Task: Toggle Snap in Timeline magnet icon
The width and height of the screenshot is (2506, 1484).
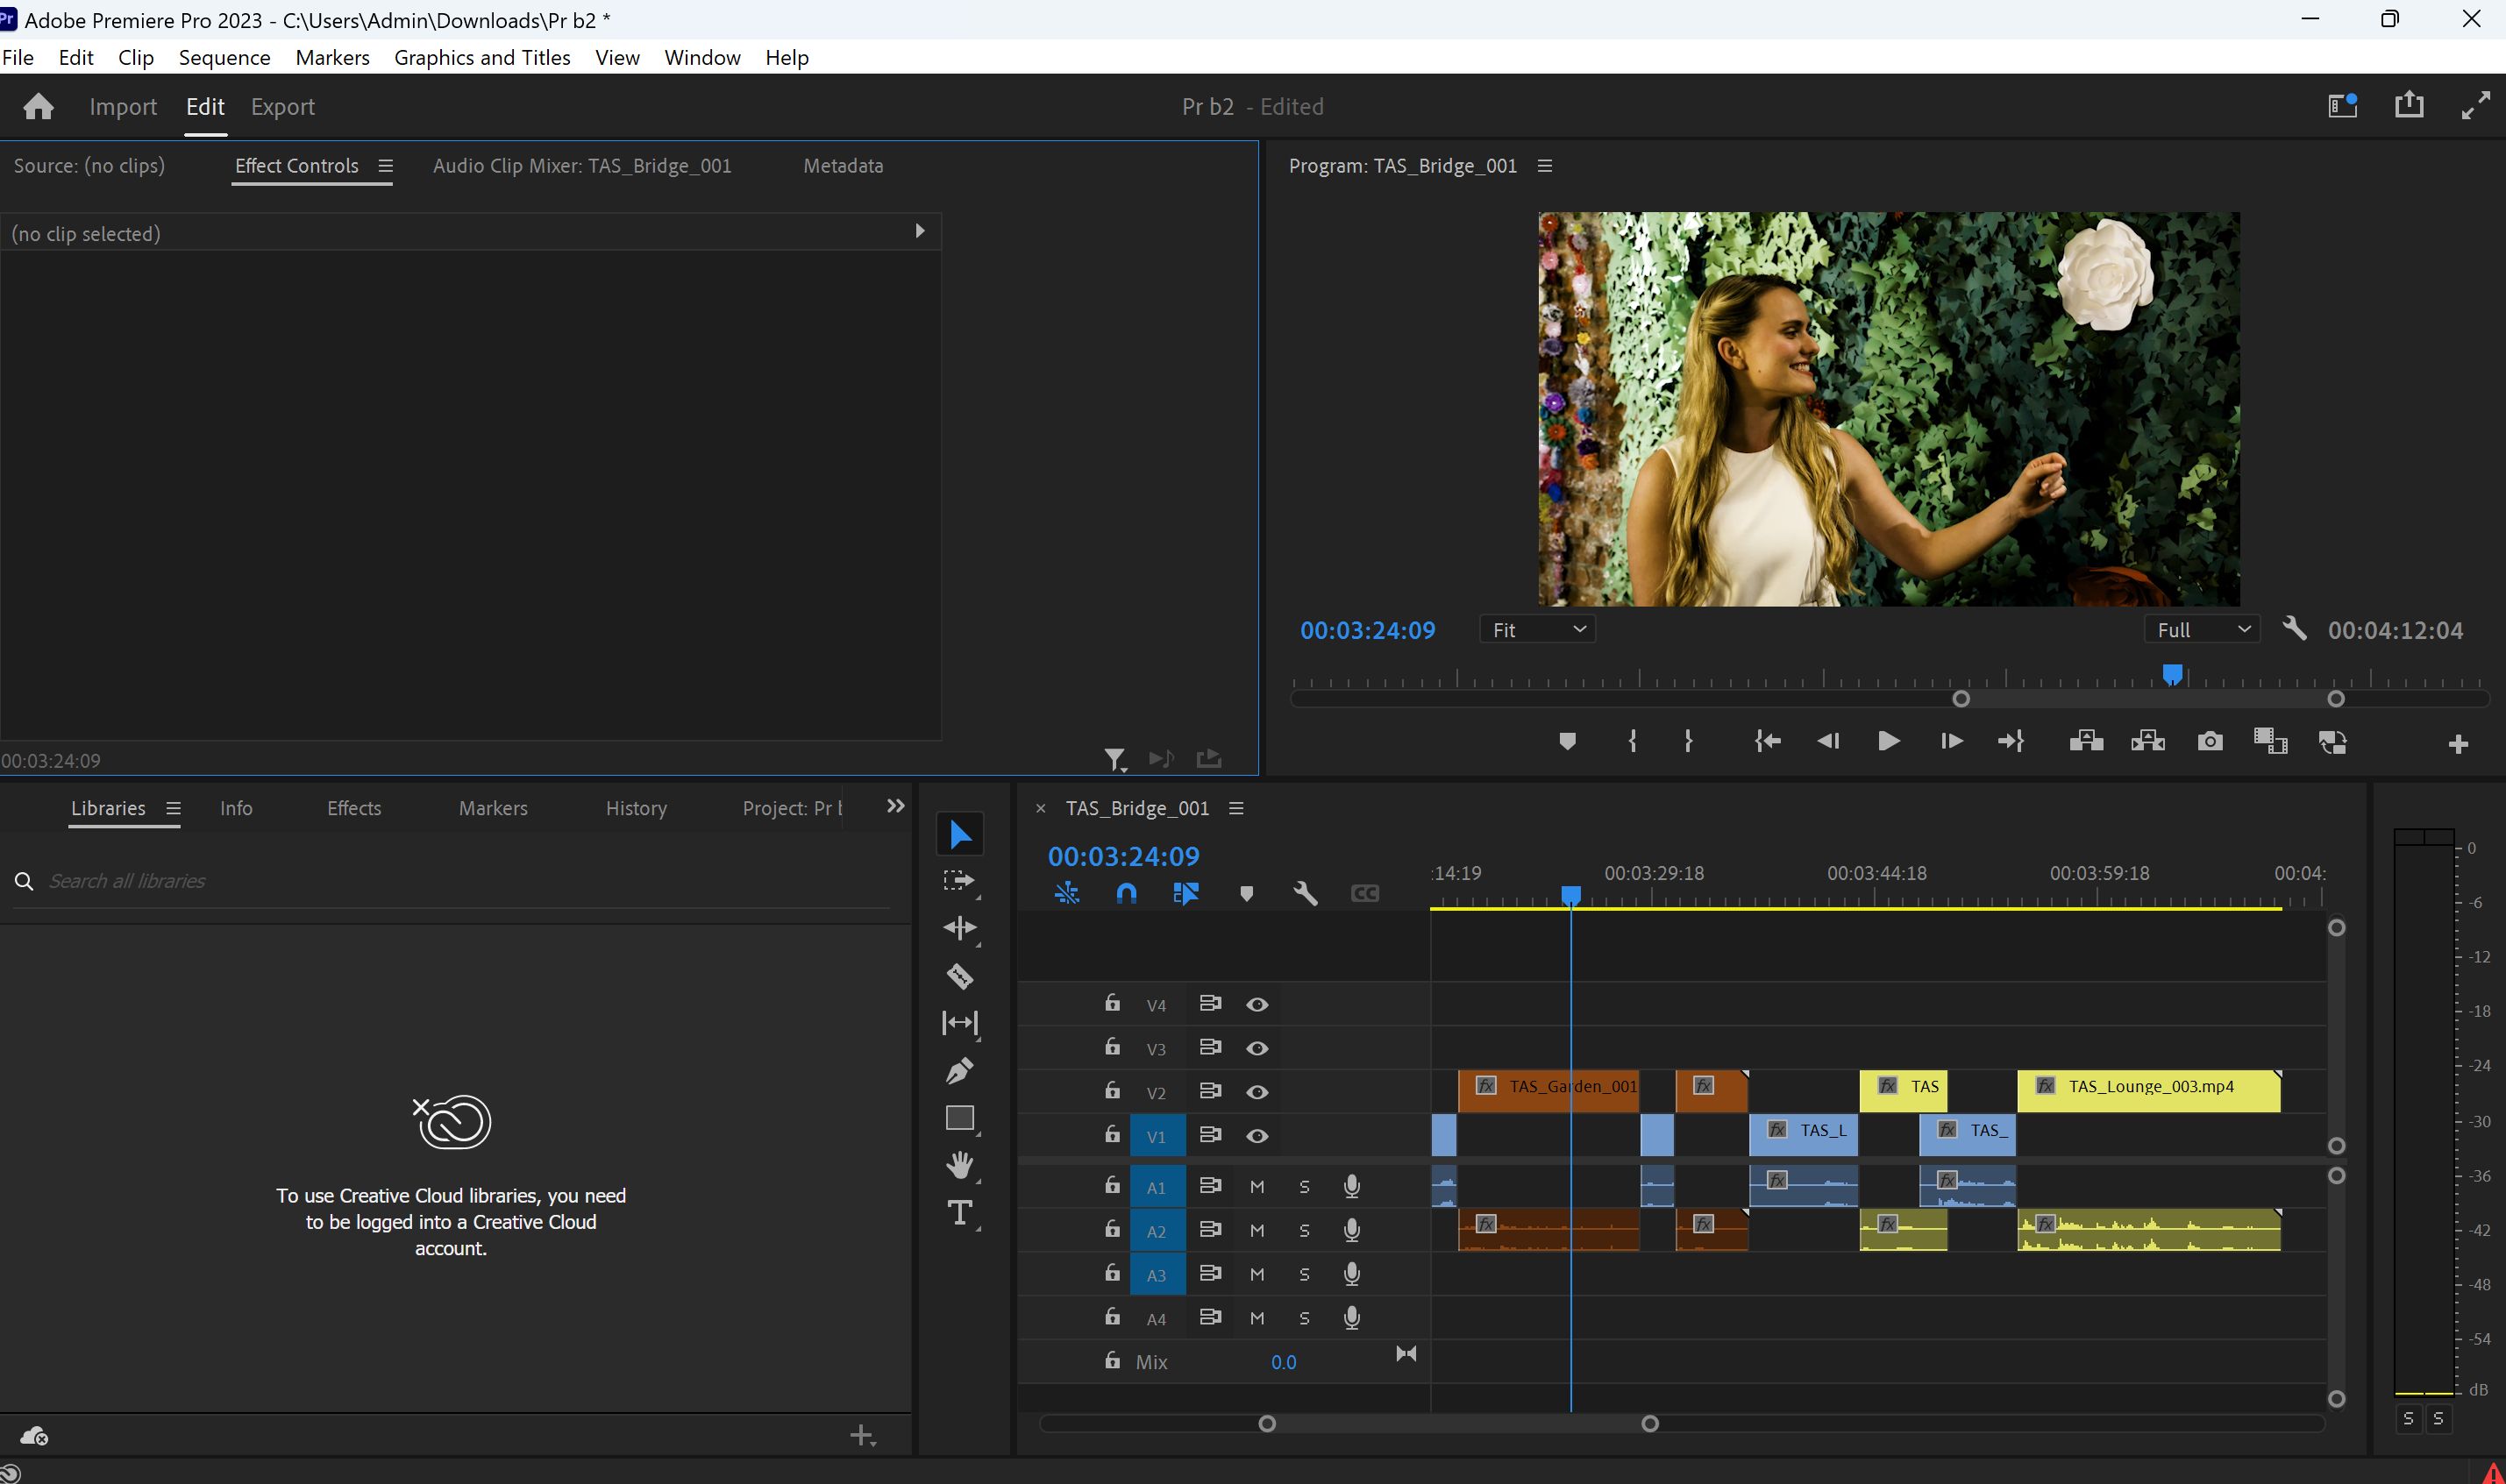Action: click(1126, 893)
